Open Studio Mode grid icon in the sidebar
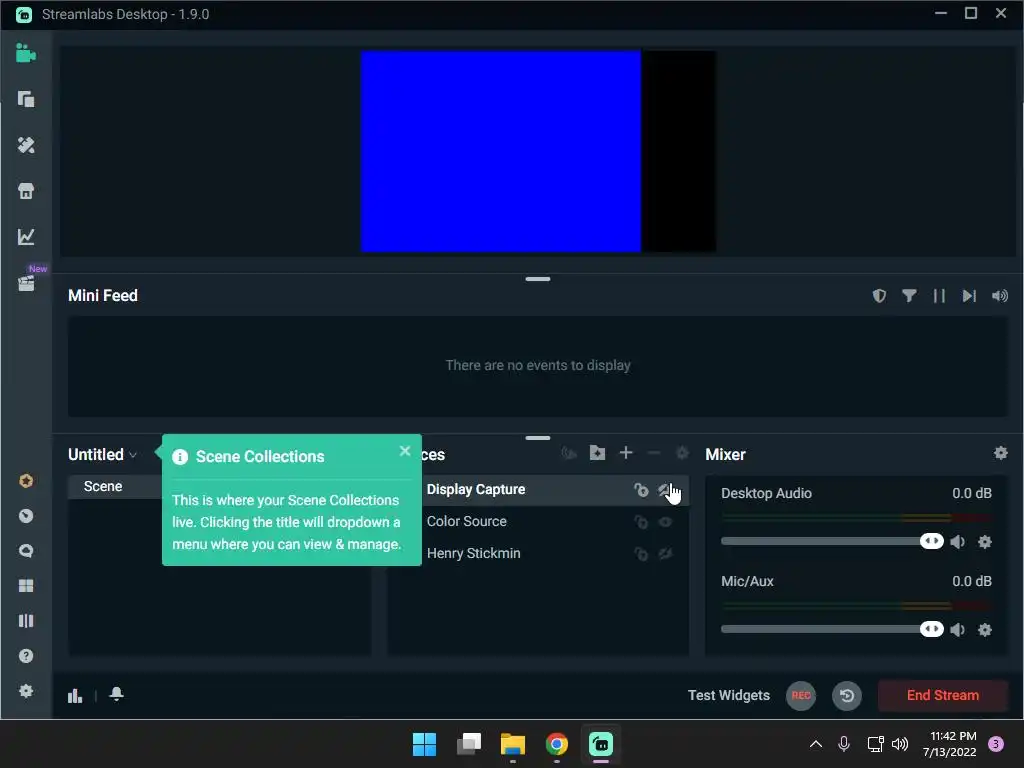The image size is (1024, 768). coord(26,586)
